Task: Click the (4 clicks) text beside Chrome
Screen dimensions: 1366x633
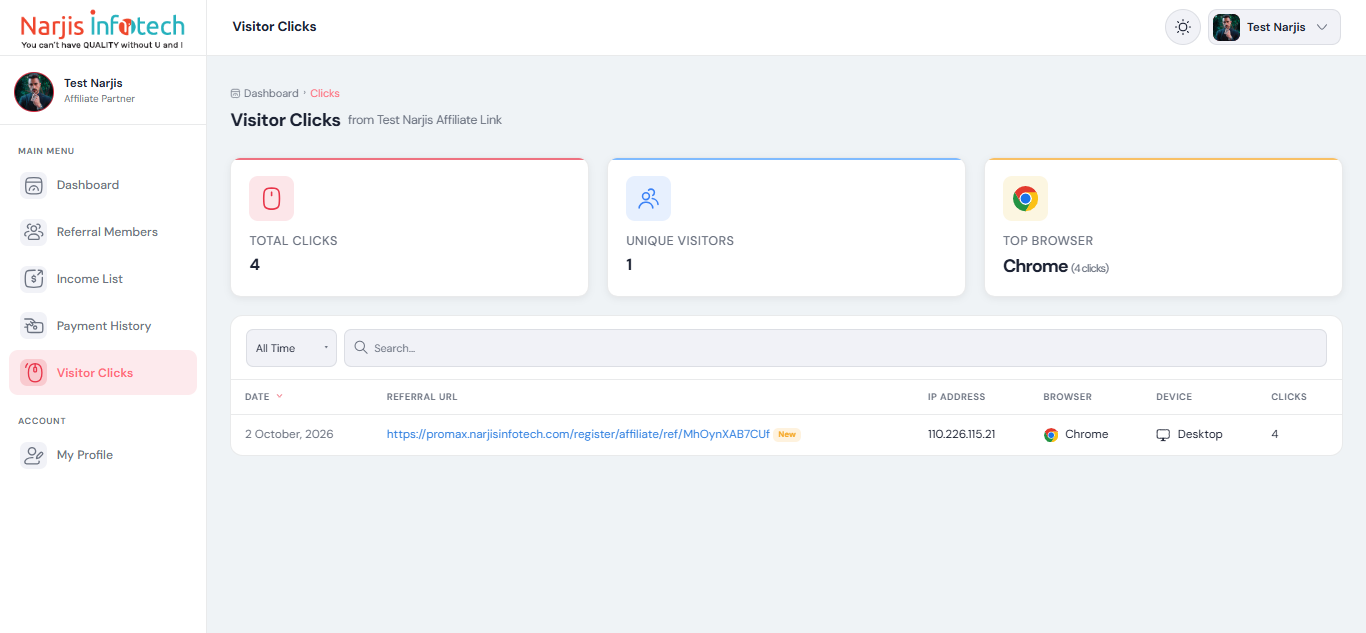Action: [x=1090, y=268]
